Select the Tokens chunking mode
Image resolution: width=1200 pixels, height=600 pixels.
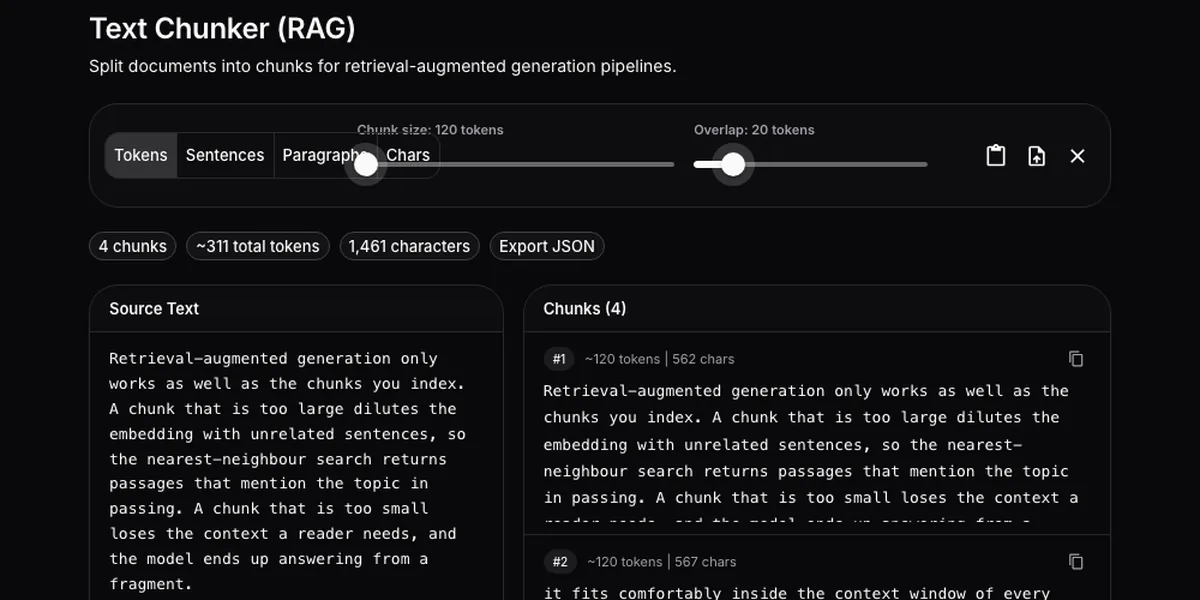141,155
